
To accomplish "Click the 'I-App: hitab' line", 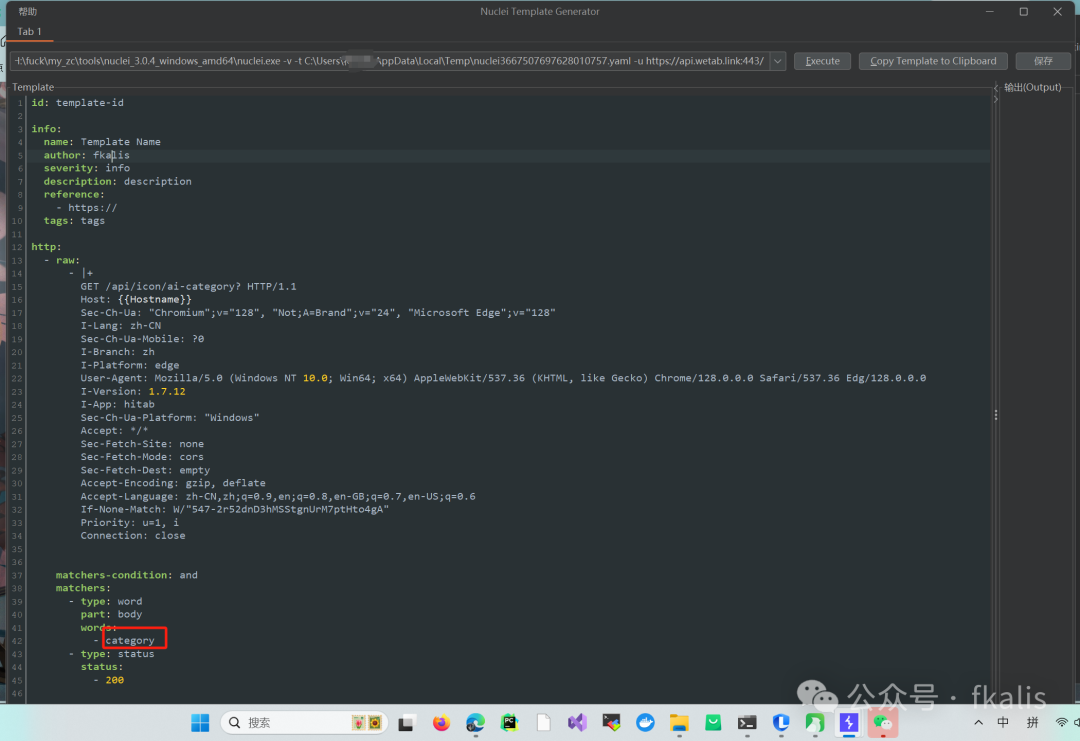I will 117,404.
